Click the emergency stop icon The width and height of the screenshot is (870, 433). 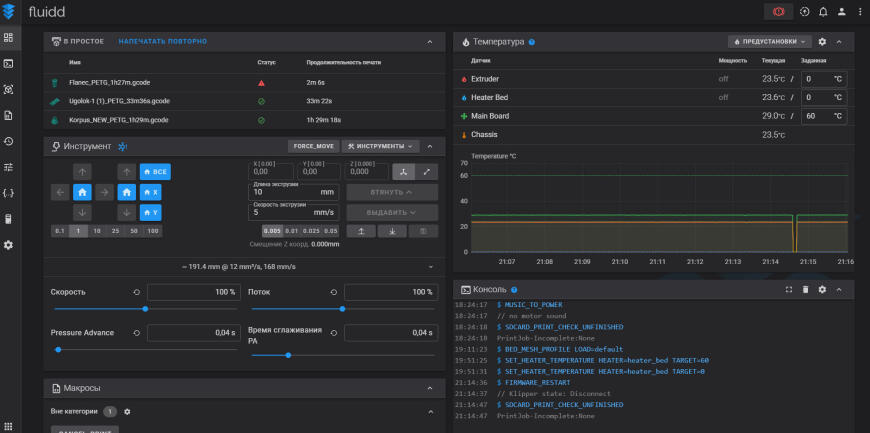(x=777, y=12)
